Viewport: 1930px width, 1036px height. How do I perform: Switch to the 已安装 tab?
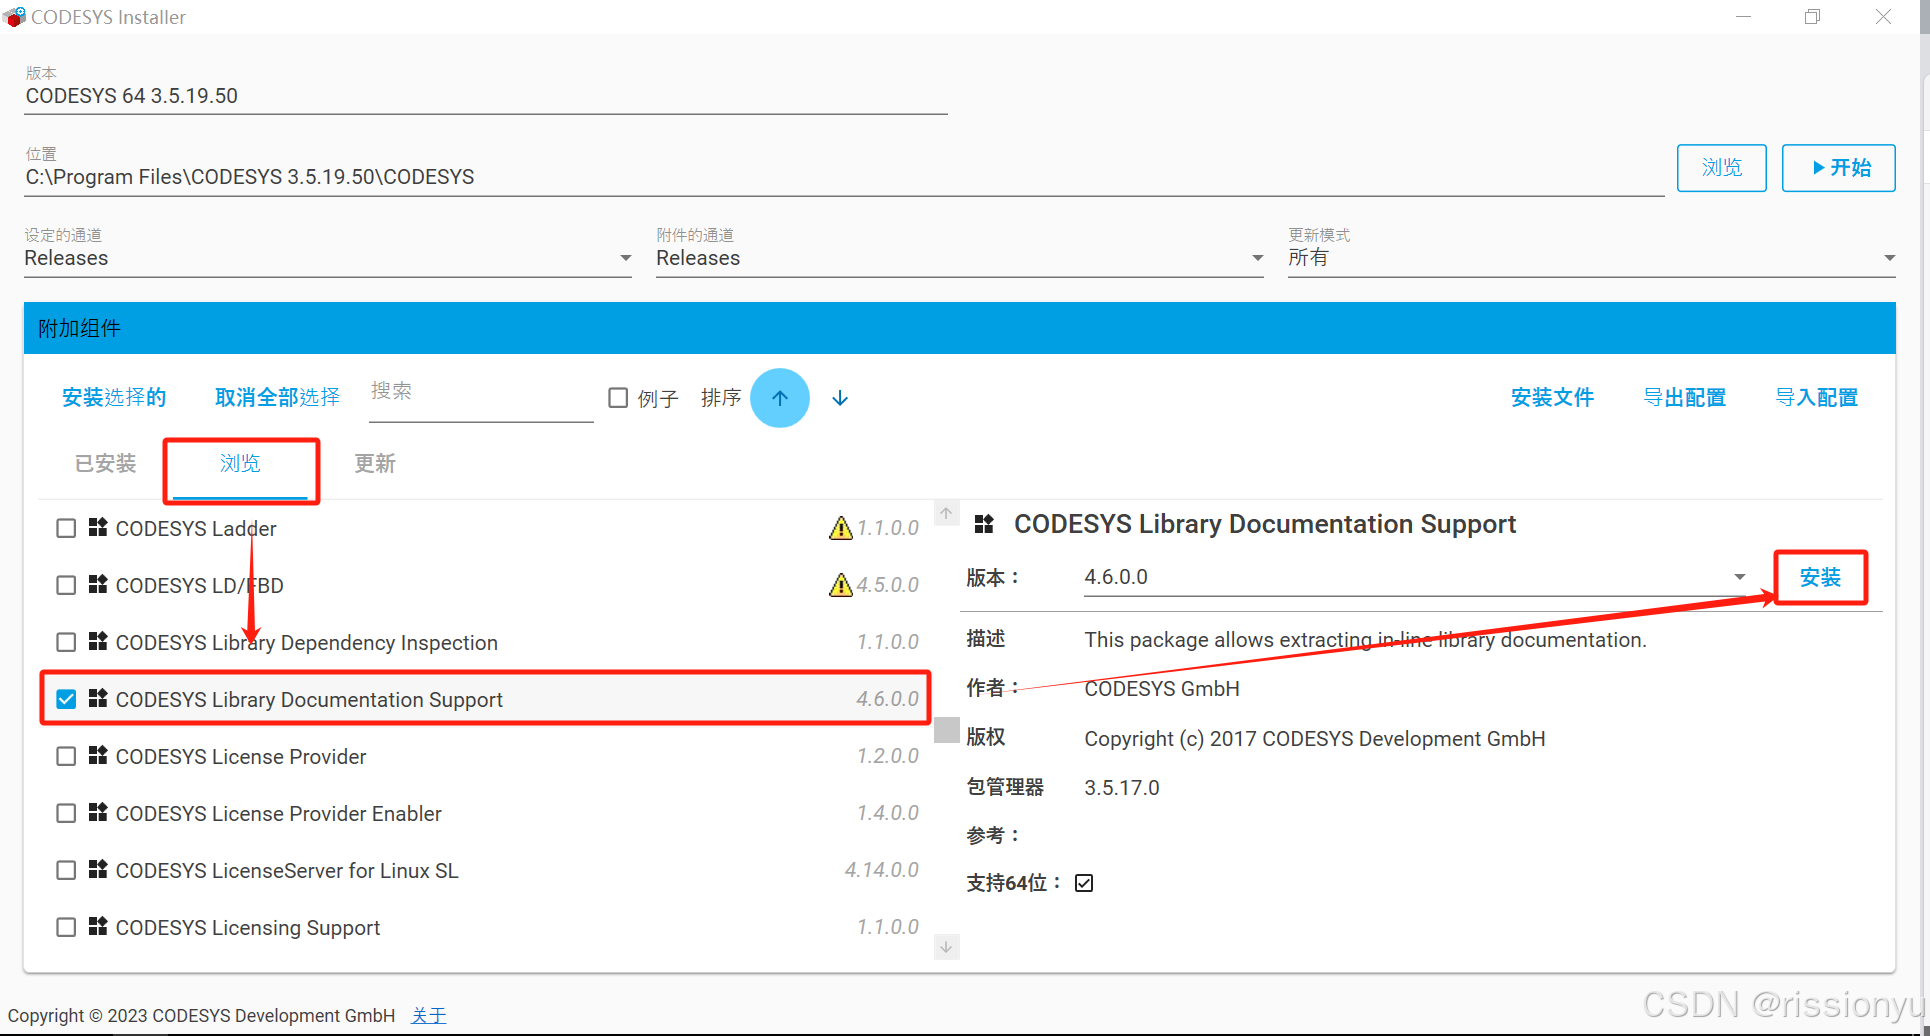point(104,463)
